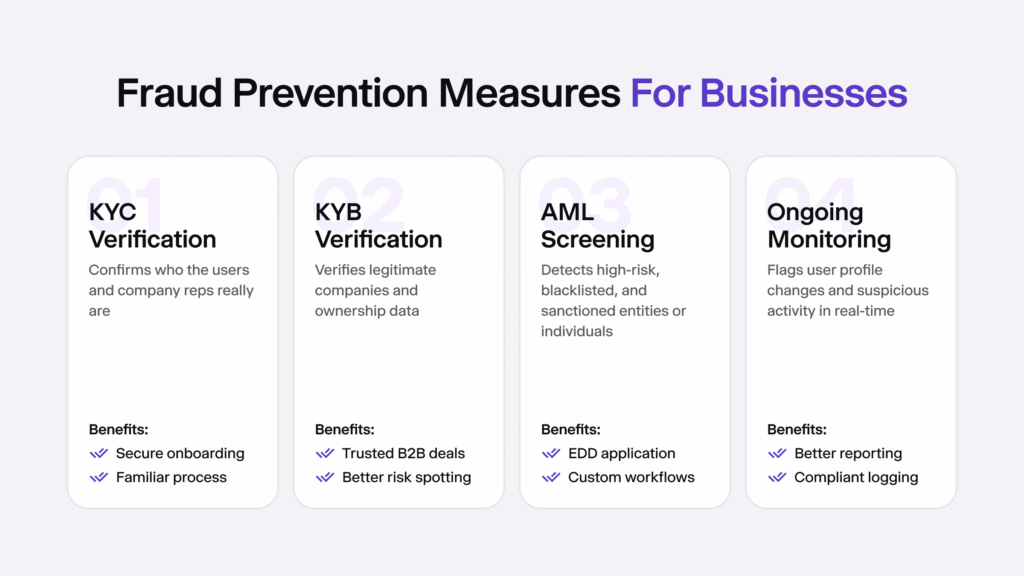Click the description starting Confirms who the users
This screenshot has height=576, width=1024.
(171, 290)
